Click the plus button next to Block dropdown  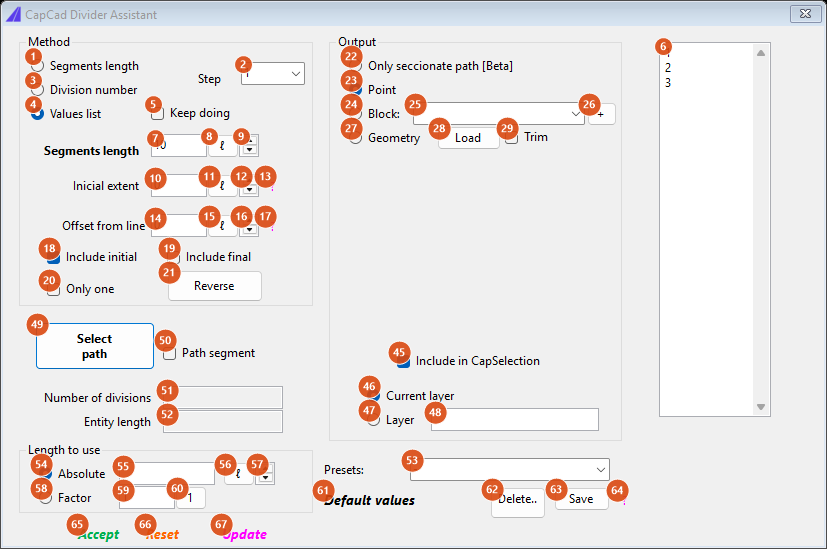[601, 114]
